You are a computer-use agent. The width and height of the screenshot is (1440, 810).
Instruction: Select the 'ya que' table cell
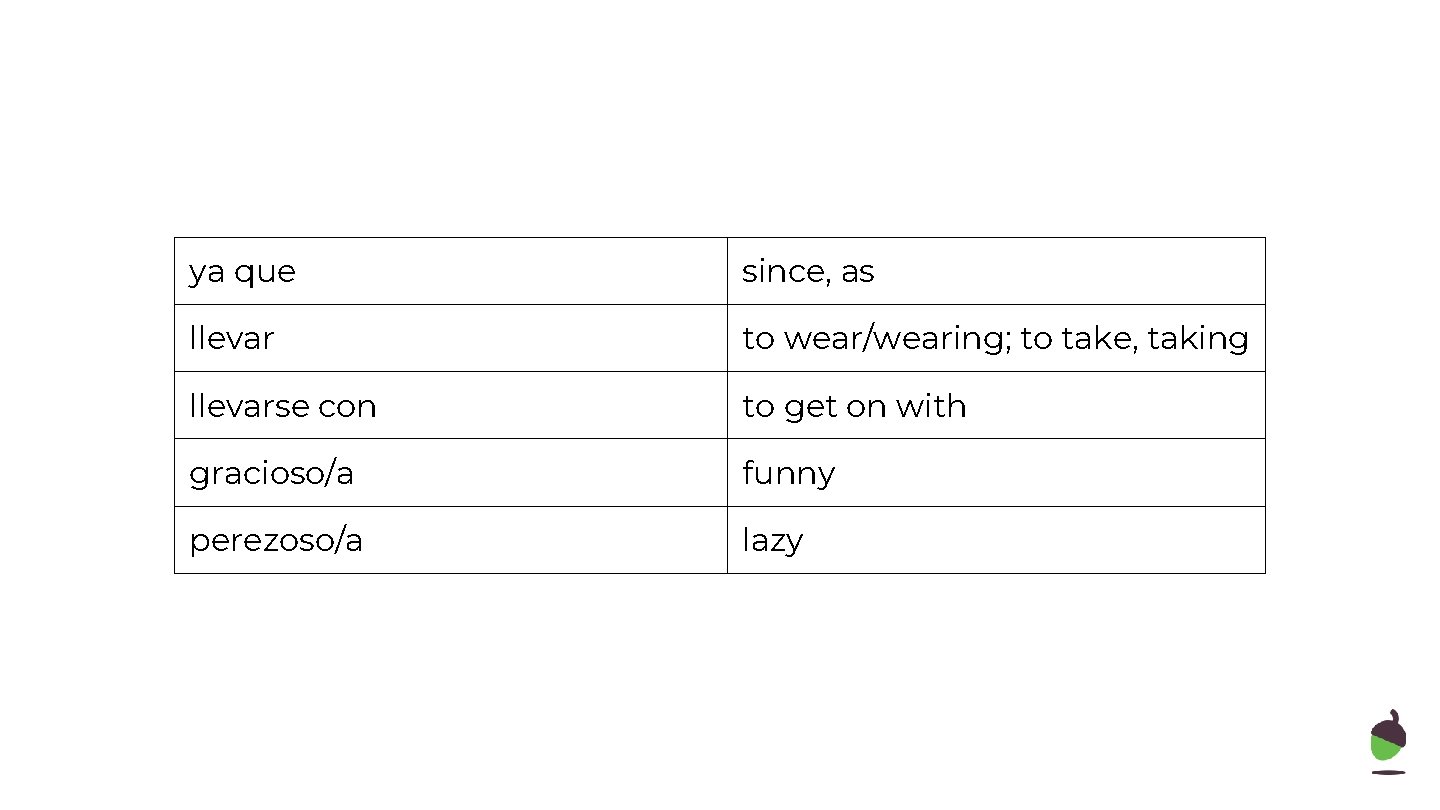[x=450, y=271]
